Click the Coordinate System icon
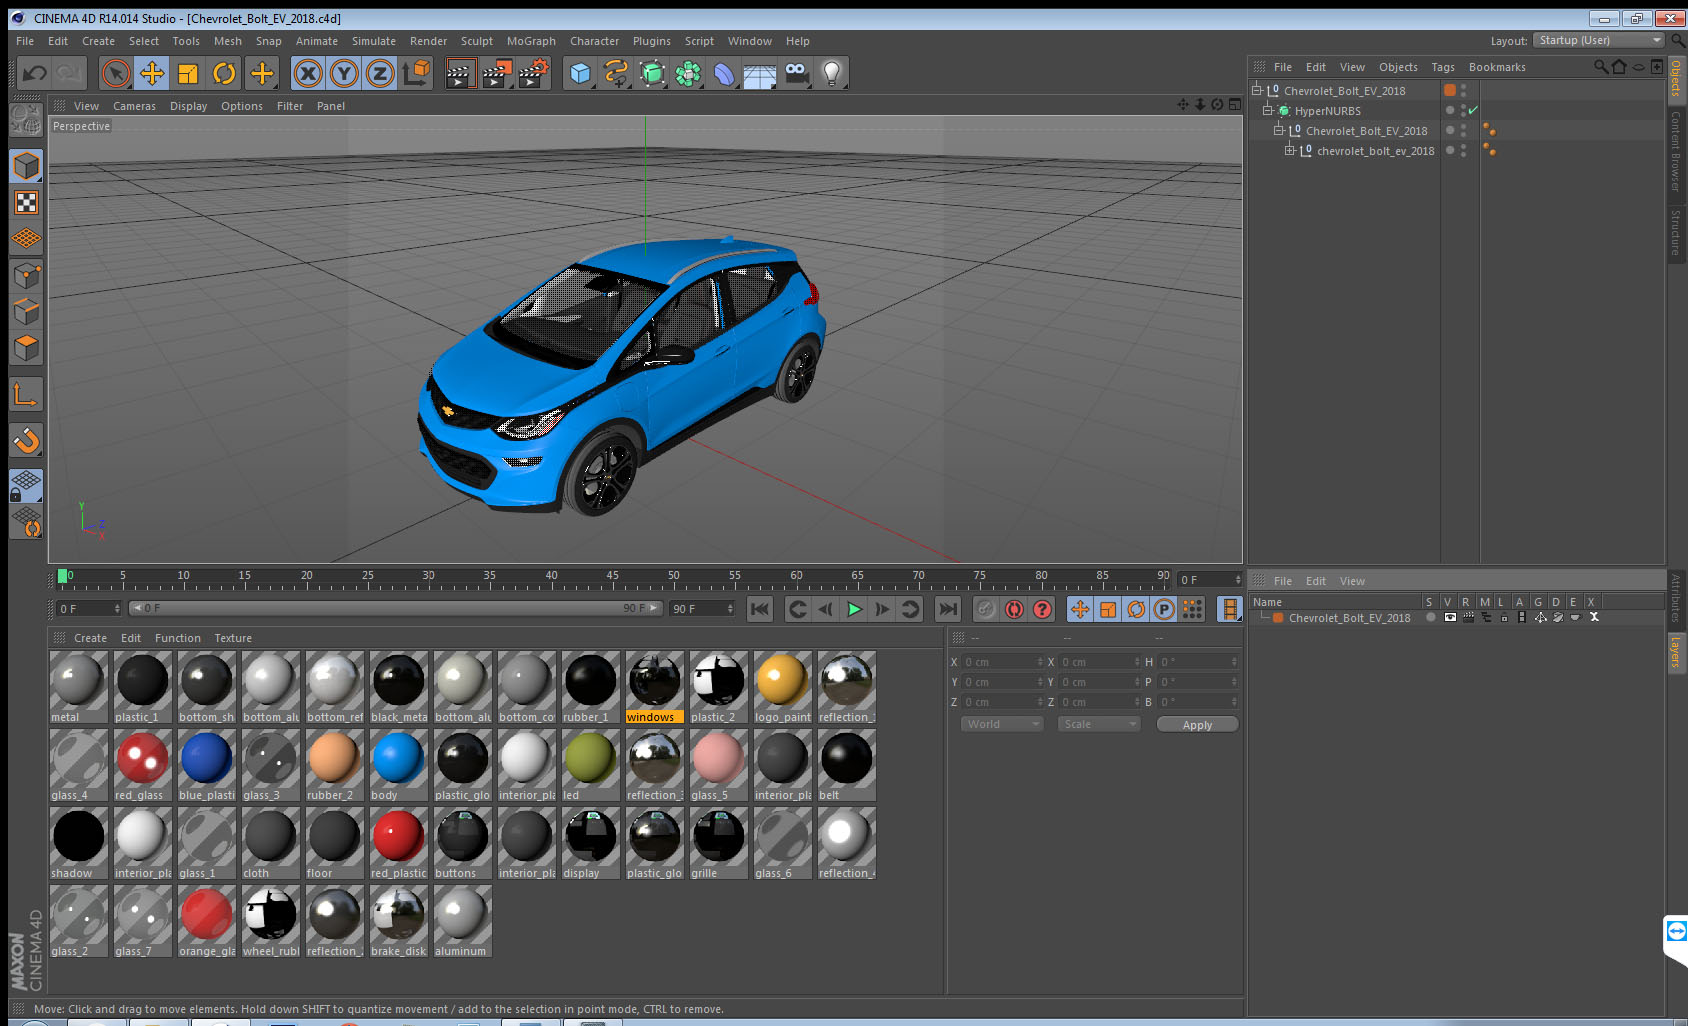 [x=416, y=73]
